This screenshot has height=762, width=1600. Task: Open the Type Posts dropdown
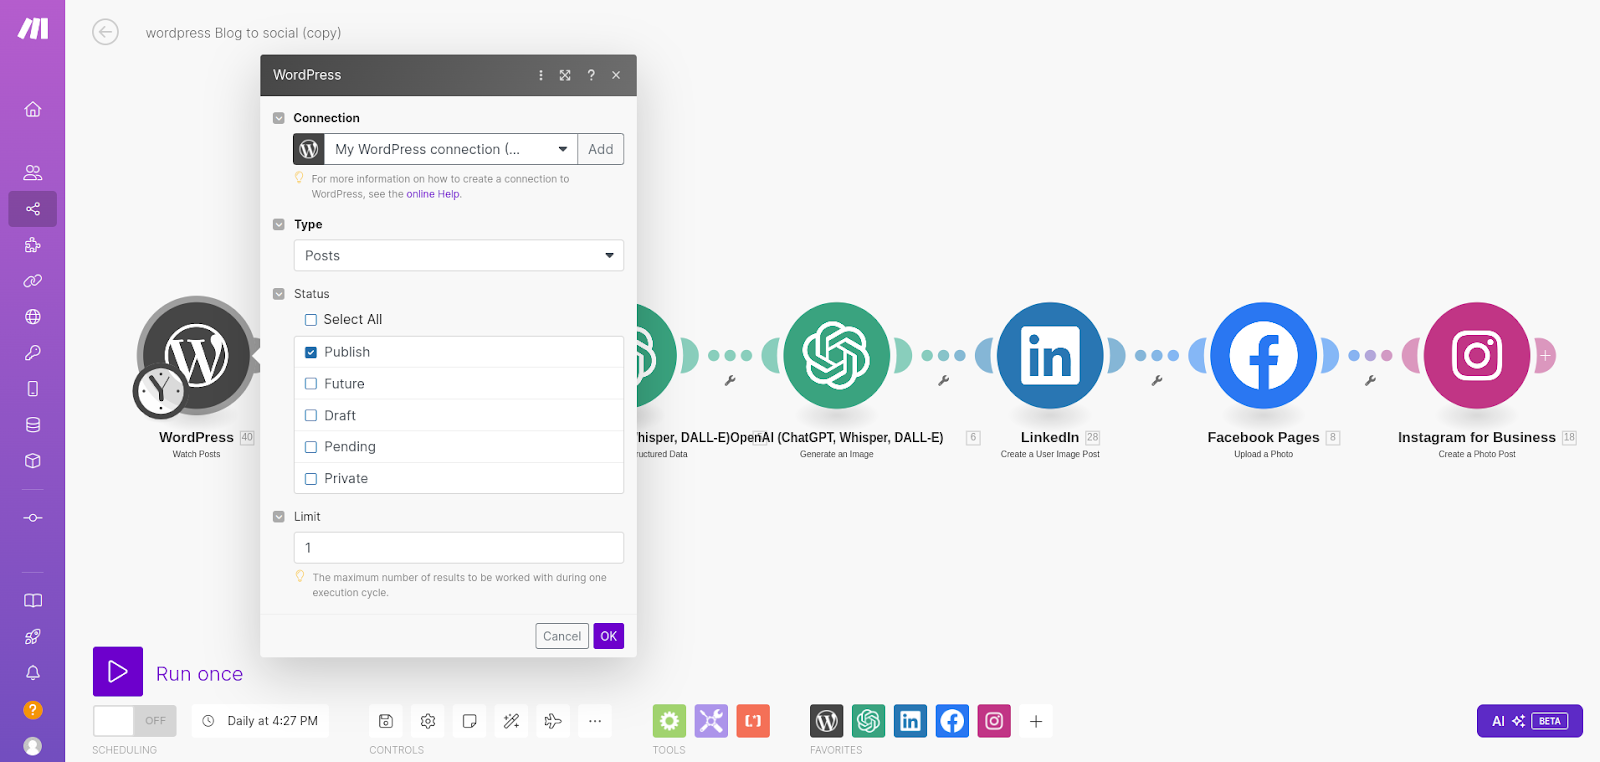[459, 256]
